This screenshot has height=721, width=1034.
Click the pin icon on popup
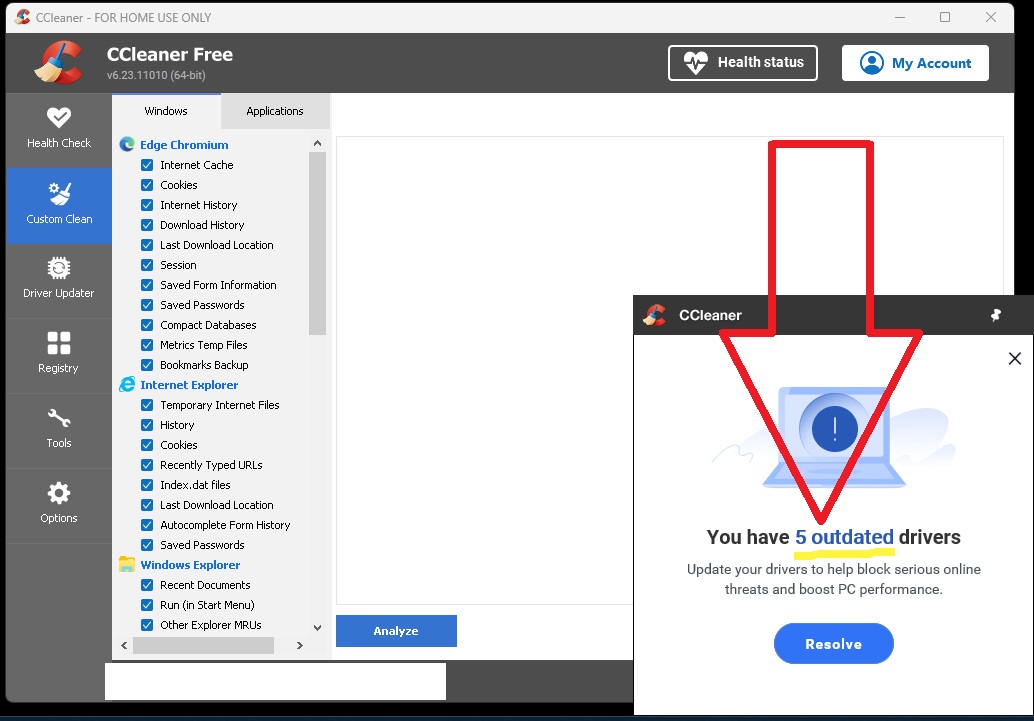pyautogui.click(x=996, y=315)
